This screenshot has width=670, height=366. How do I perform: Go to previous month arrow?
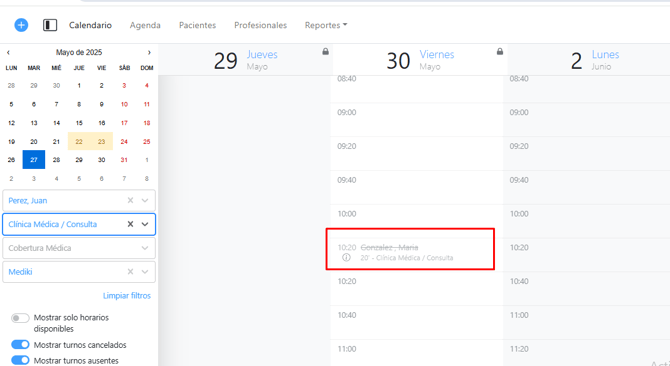tap(8, 53)
